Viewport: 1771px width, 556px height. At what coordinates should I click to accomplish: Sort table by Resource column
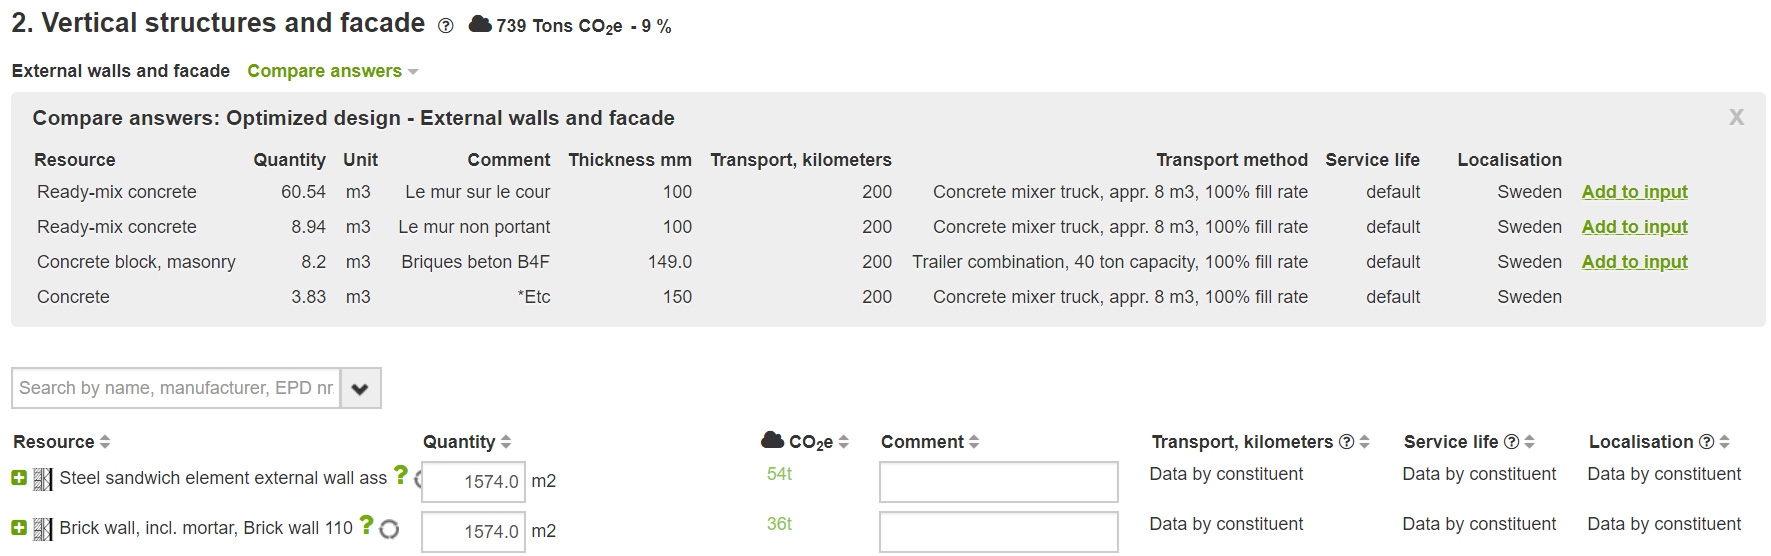tap(61, 442)
